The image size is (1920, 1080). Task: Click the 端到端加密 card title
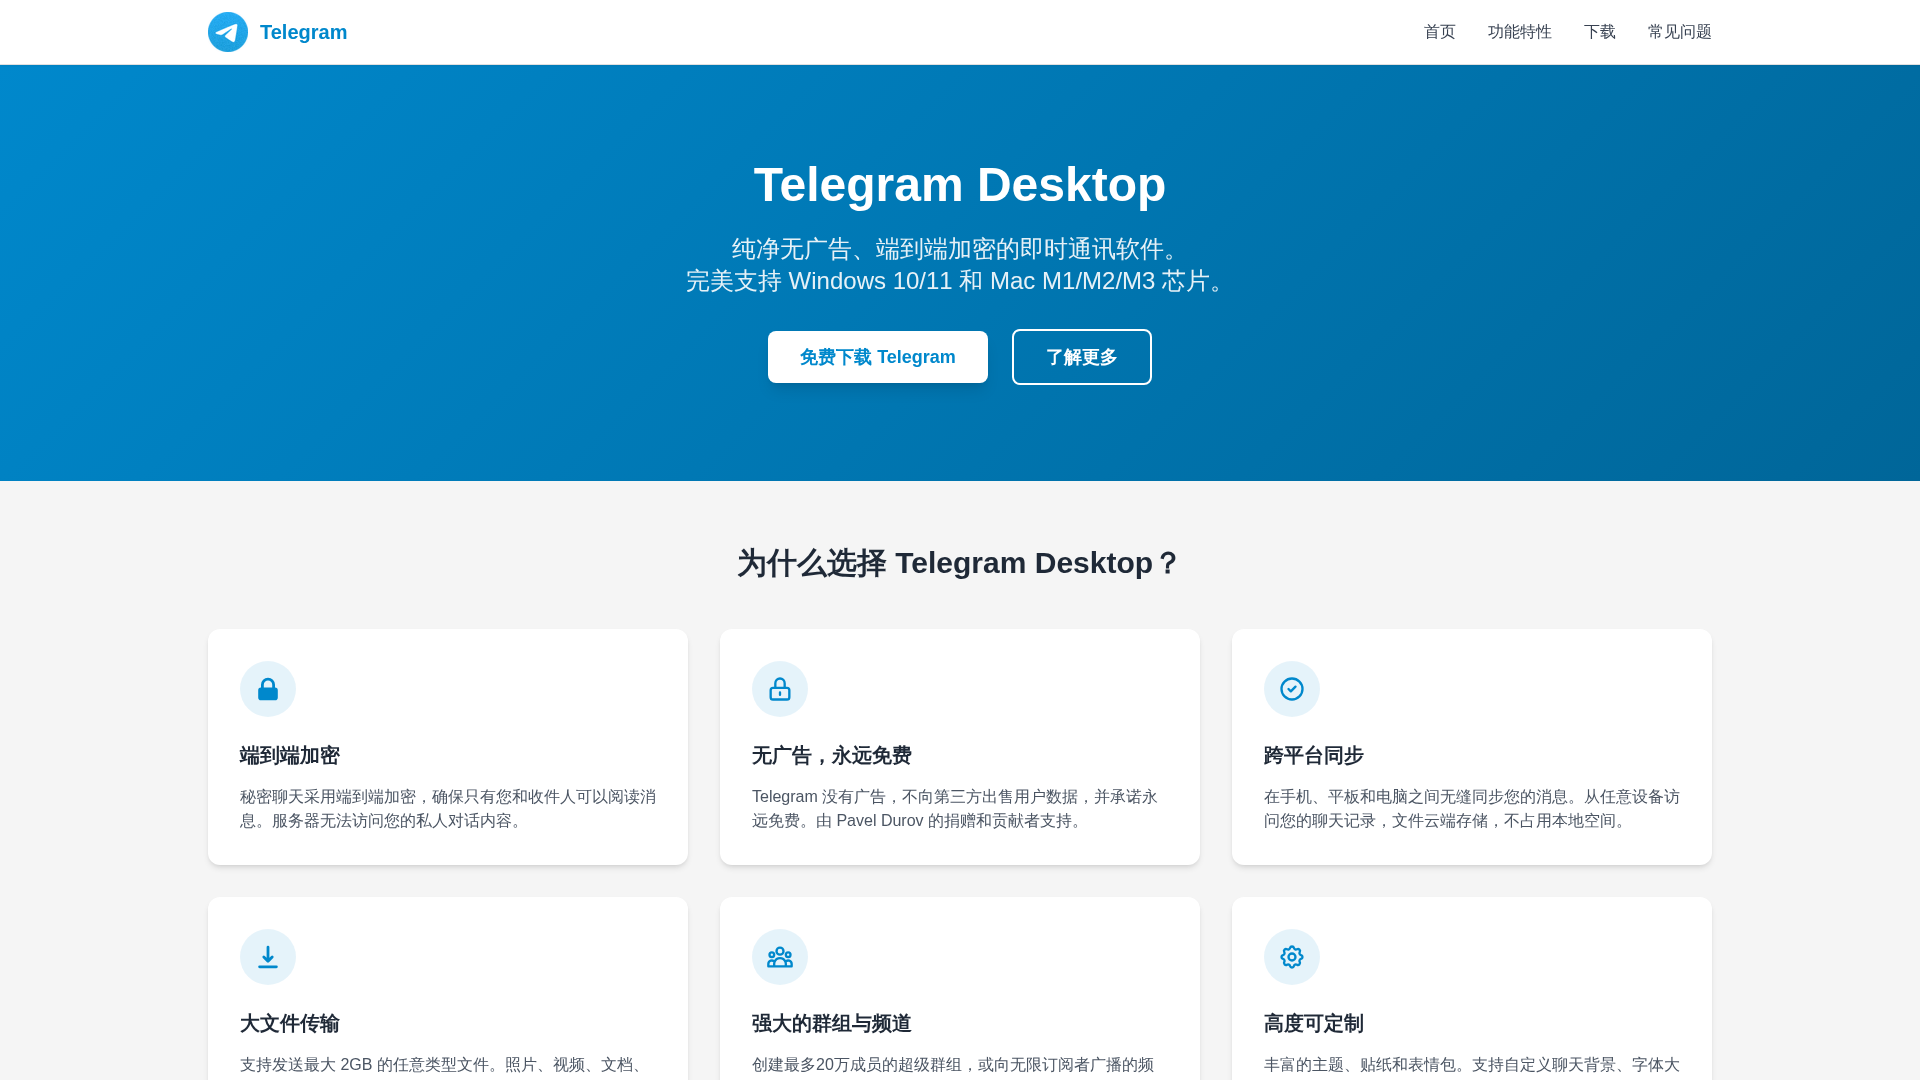(290, 756)
